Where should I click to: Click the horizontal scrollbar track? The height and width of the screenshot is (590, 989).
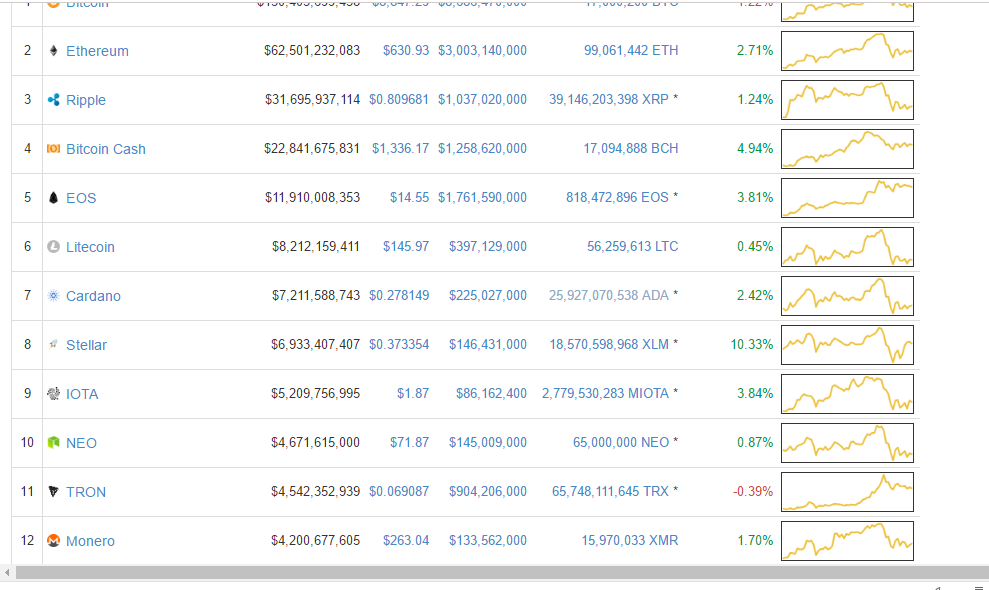tap(501, 572)
